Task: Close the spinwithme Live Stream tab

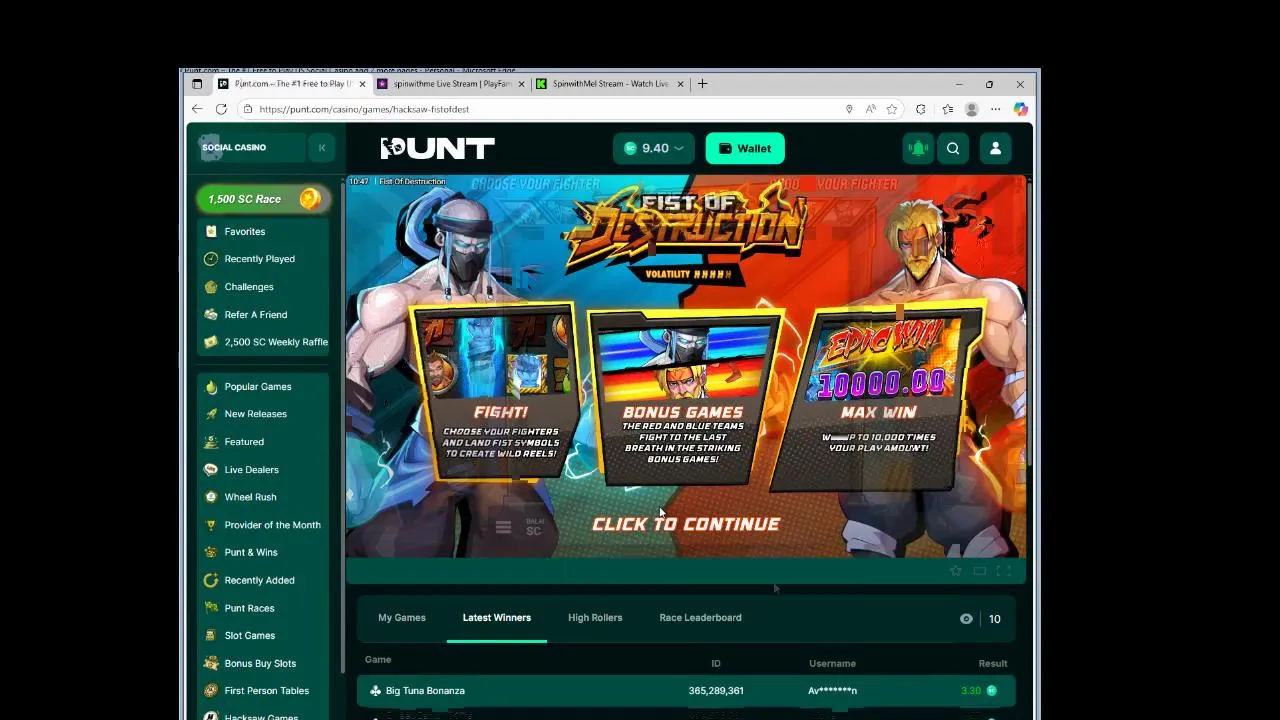Action: [x=521, y=84]
